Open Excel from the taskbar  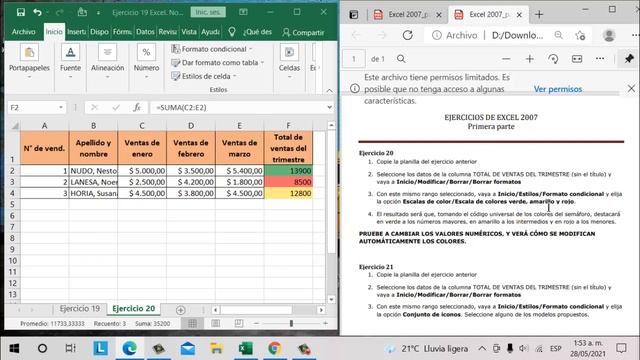tap(245, 349)
